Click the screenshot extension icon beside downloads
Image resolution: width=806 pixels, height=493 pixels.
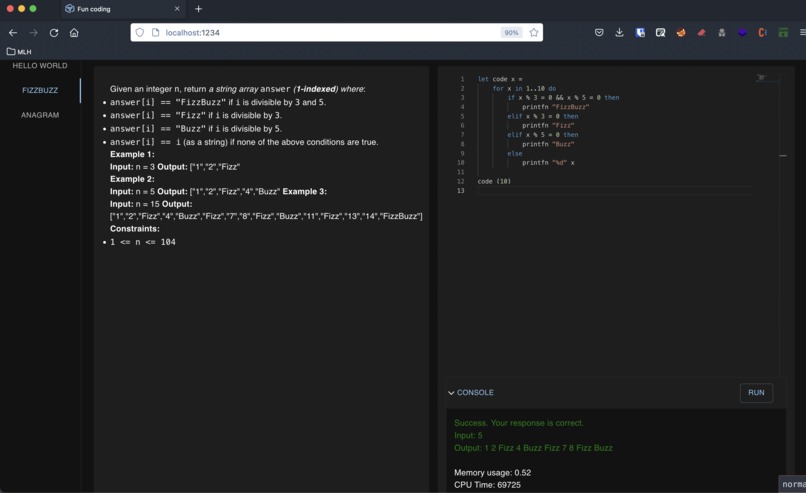(x=661, y=32)
